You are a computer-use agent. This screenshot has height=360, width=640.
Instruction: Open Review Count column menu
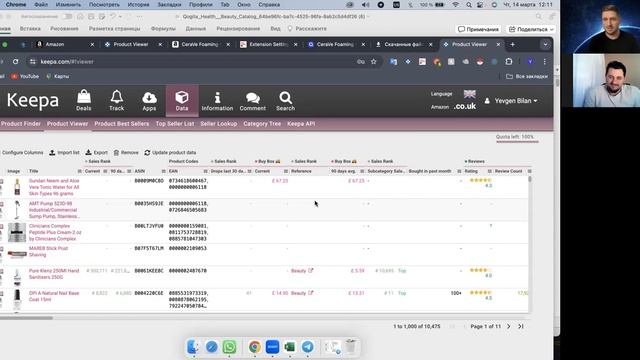pos(529,171)
